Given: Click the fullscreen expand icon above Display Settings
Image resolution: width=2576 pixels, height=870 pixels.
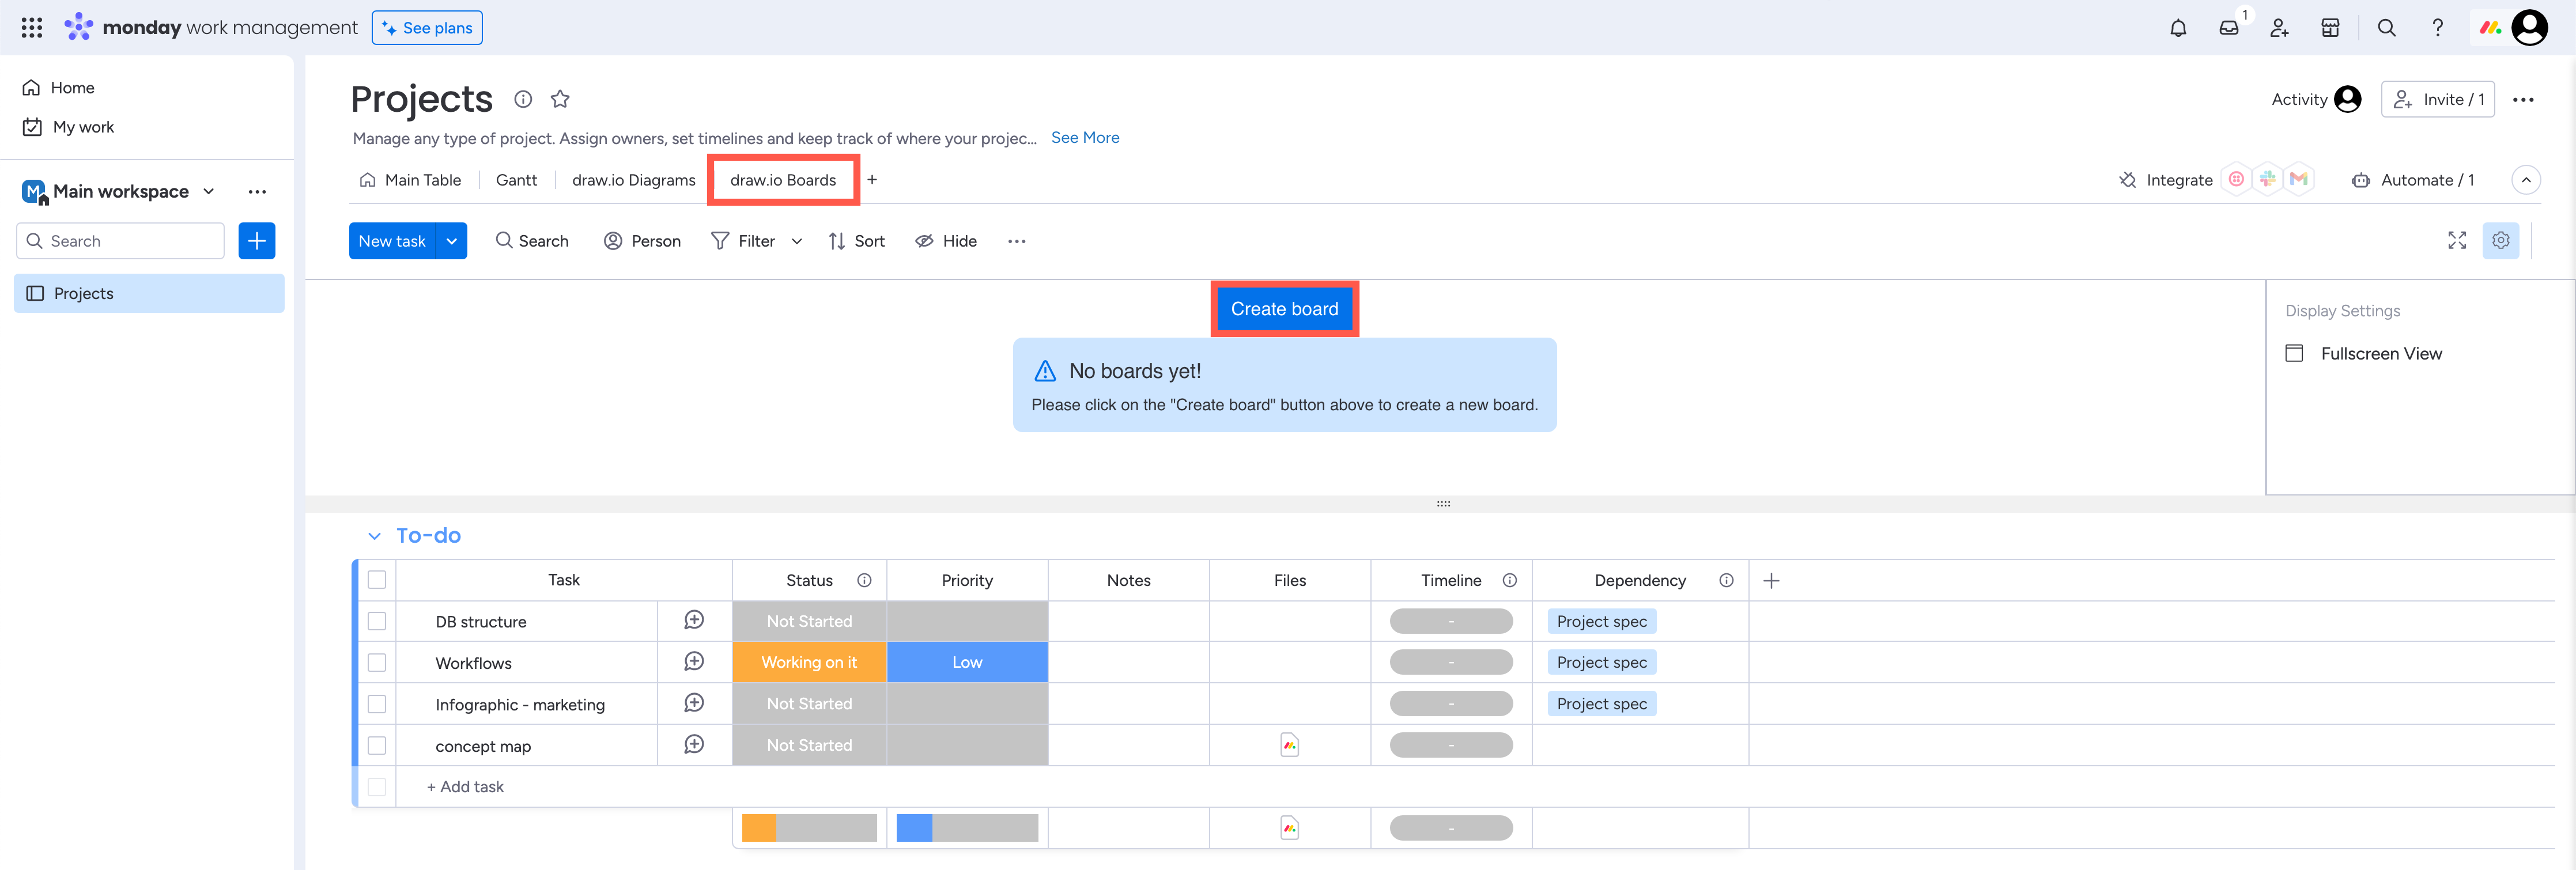Looking at the screenshot, I should point(2457,240).
